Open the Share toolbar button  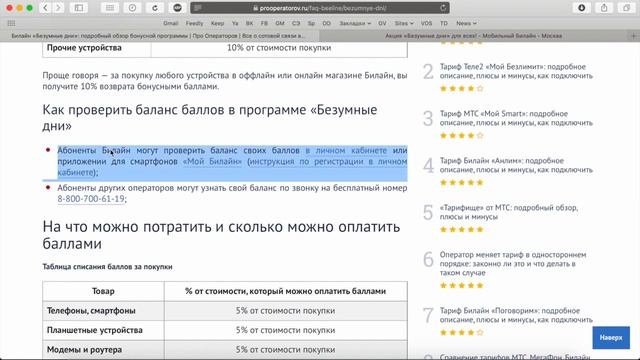[x=604, y=8]
